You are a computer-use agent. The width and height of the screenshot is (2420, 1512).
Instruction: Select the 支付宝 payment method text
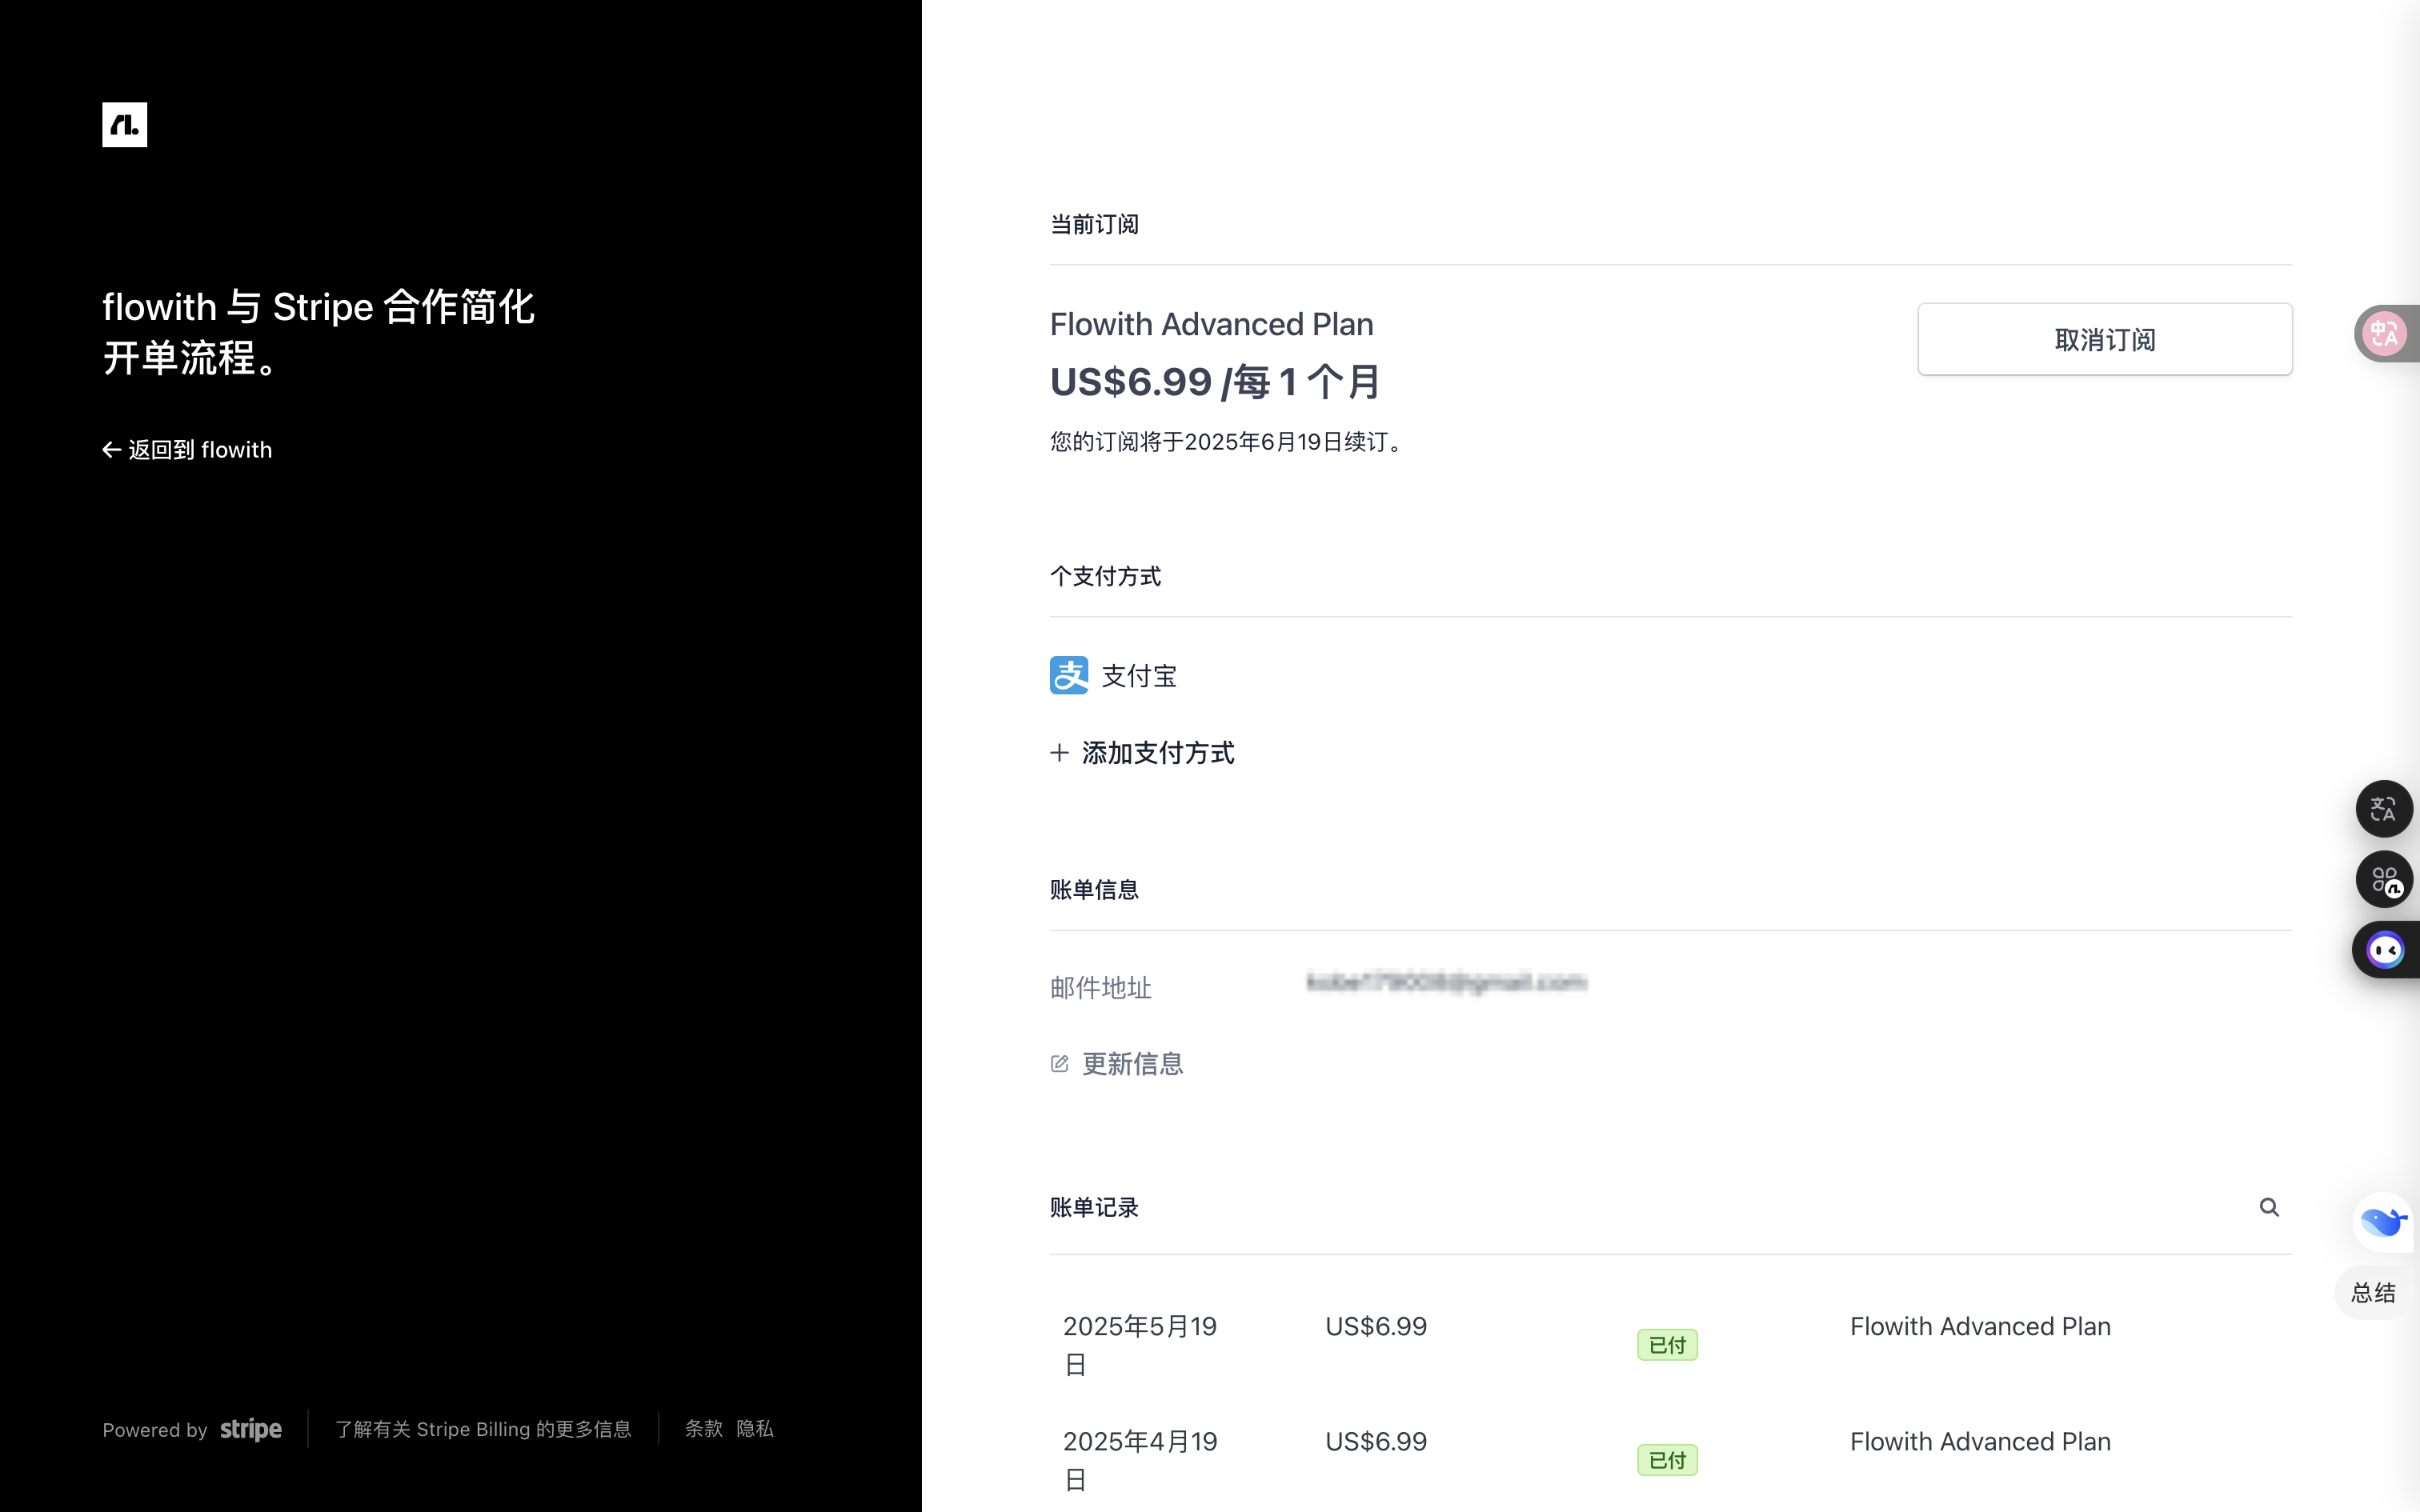1139,676
